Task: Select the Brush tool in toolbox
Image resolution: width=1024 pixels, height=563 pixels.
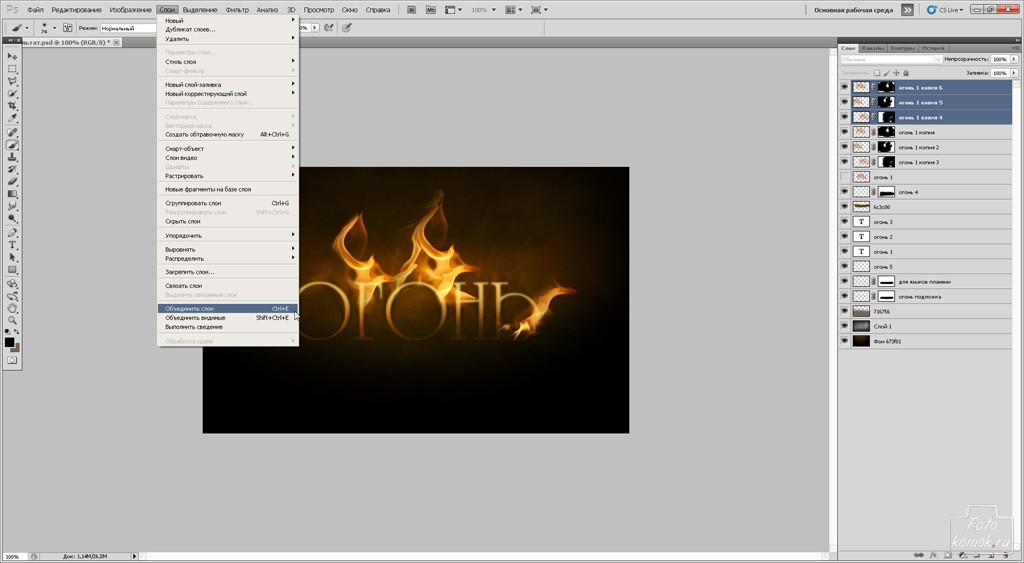Action: click(12, 145)
